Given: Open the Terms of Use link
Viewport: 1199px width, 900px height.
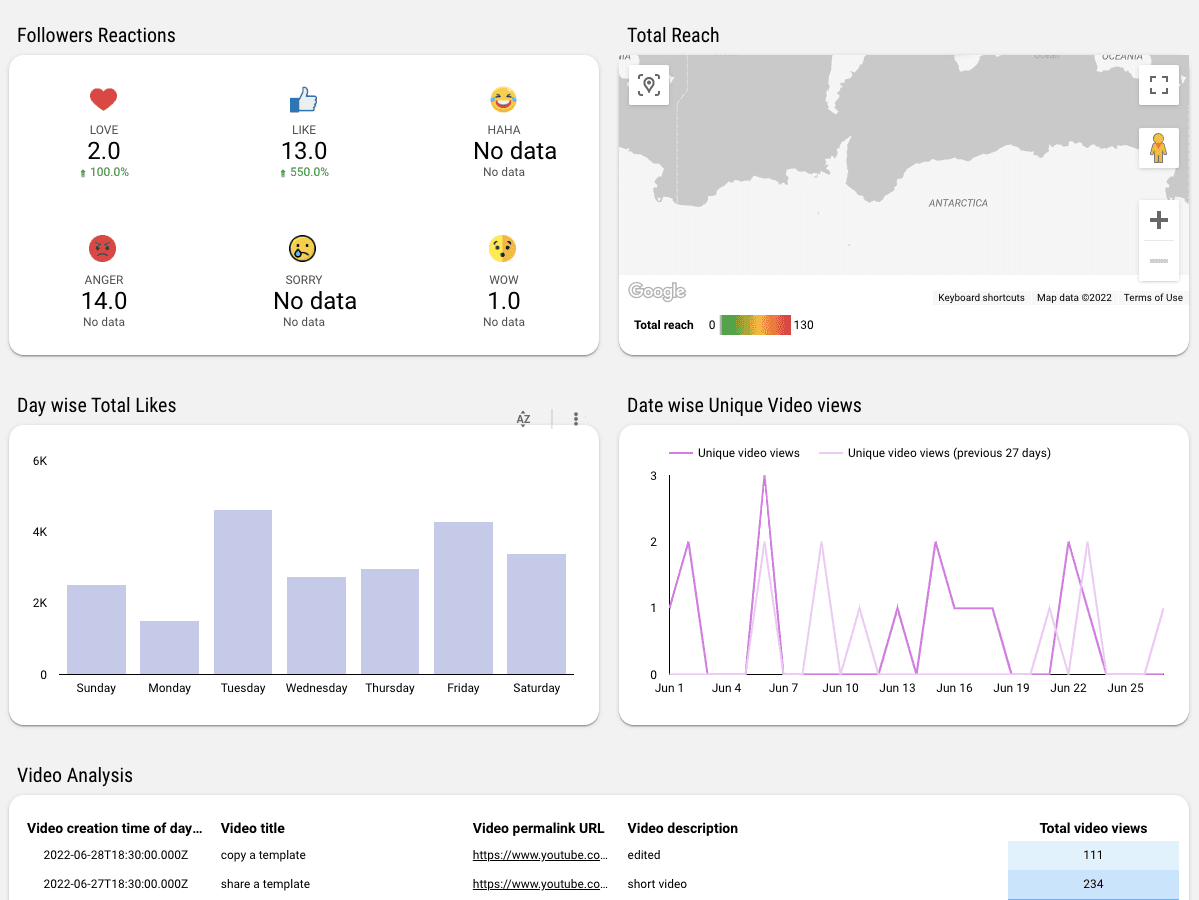Looking at the screenshot, I should click(1152, 297).
